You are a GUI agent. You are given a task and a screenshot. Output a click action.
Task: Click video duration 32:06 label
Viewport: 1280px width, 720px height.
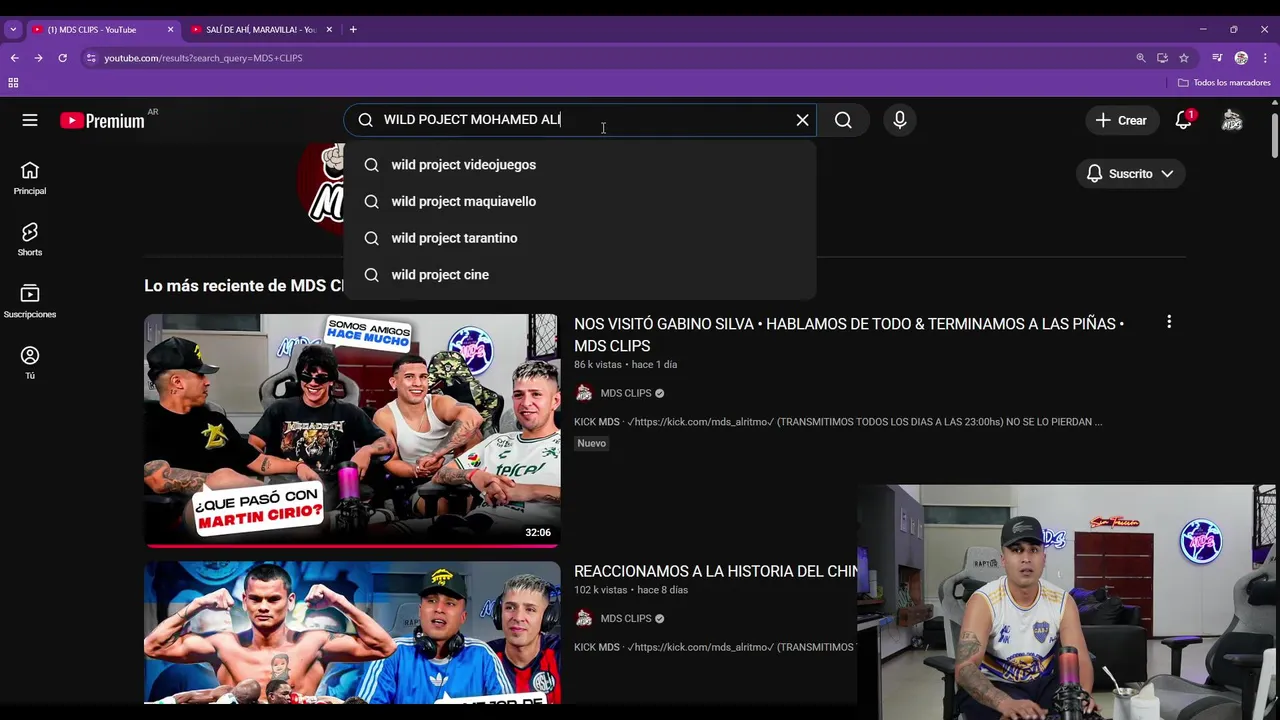point(538,533)
